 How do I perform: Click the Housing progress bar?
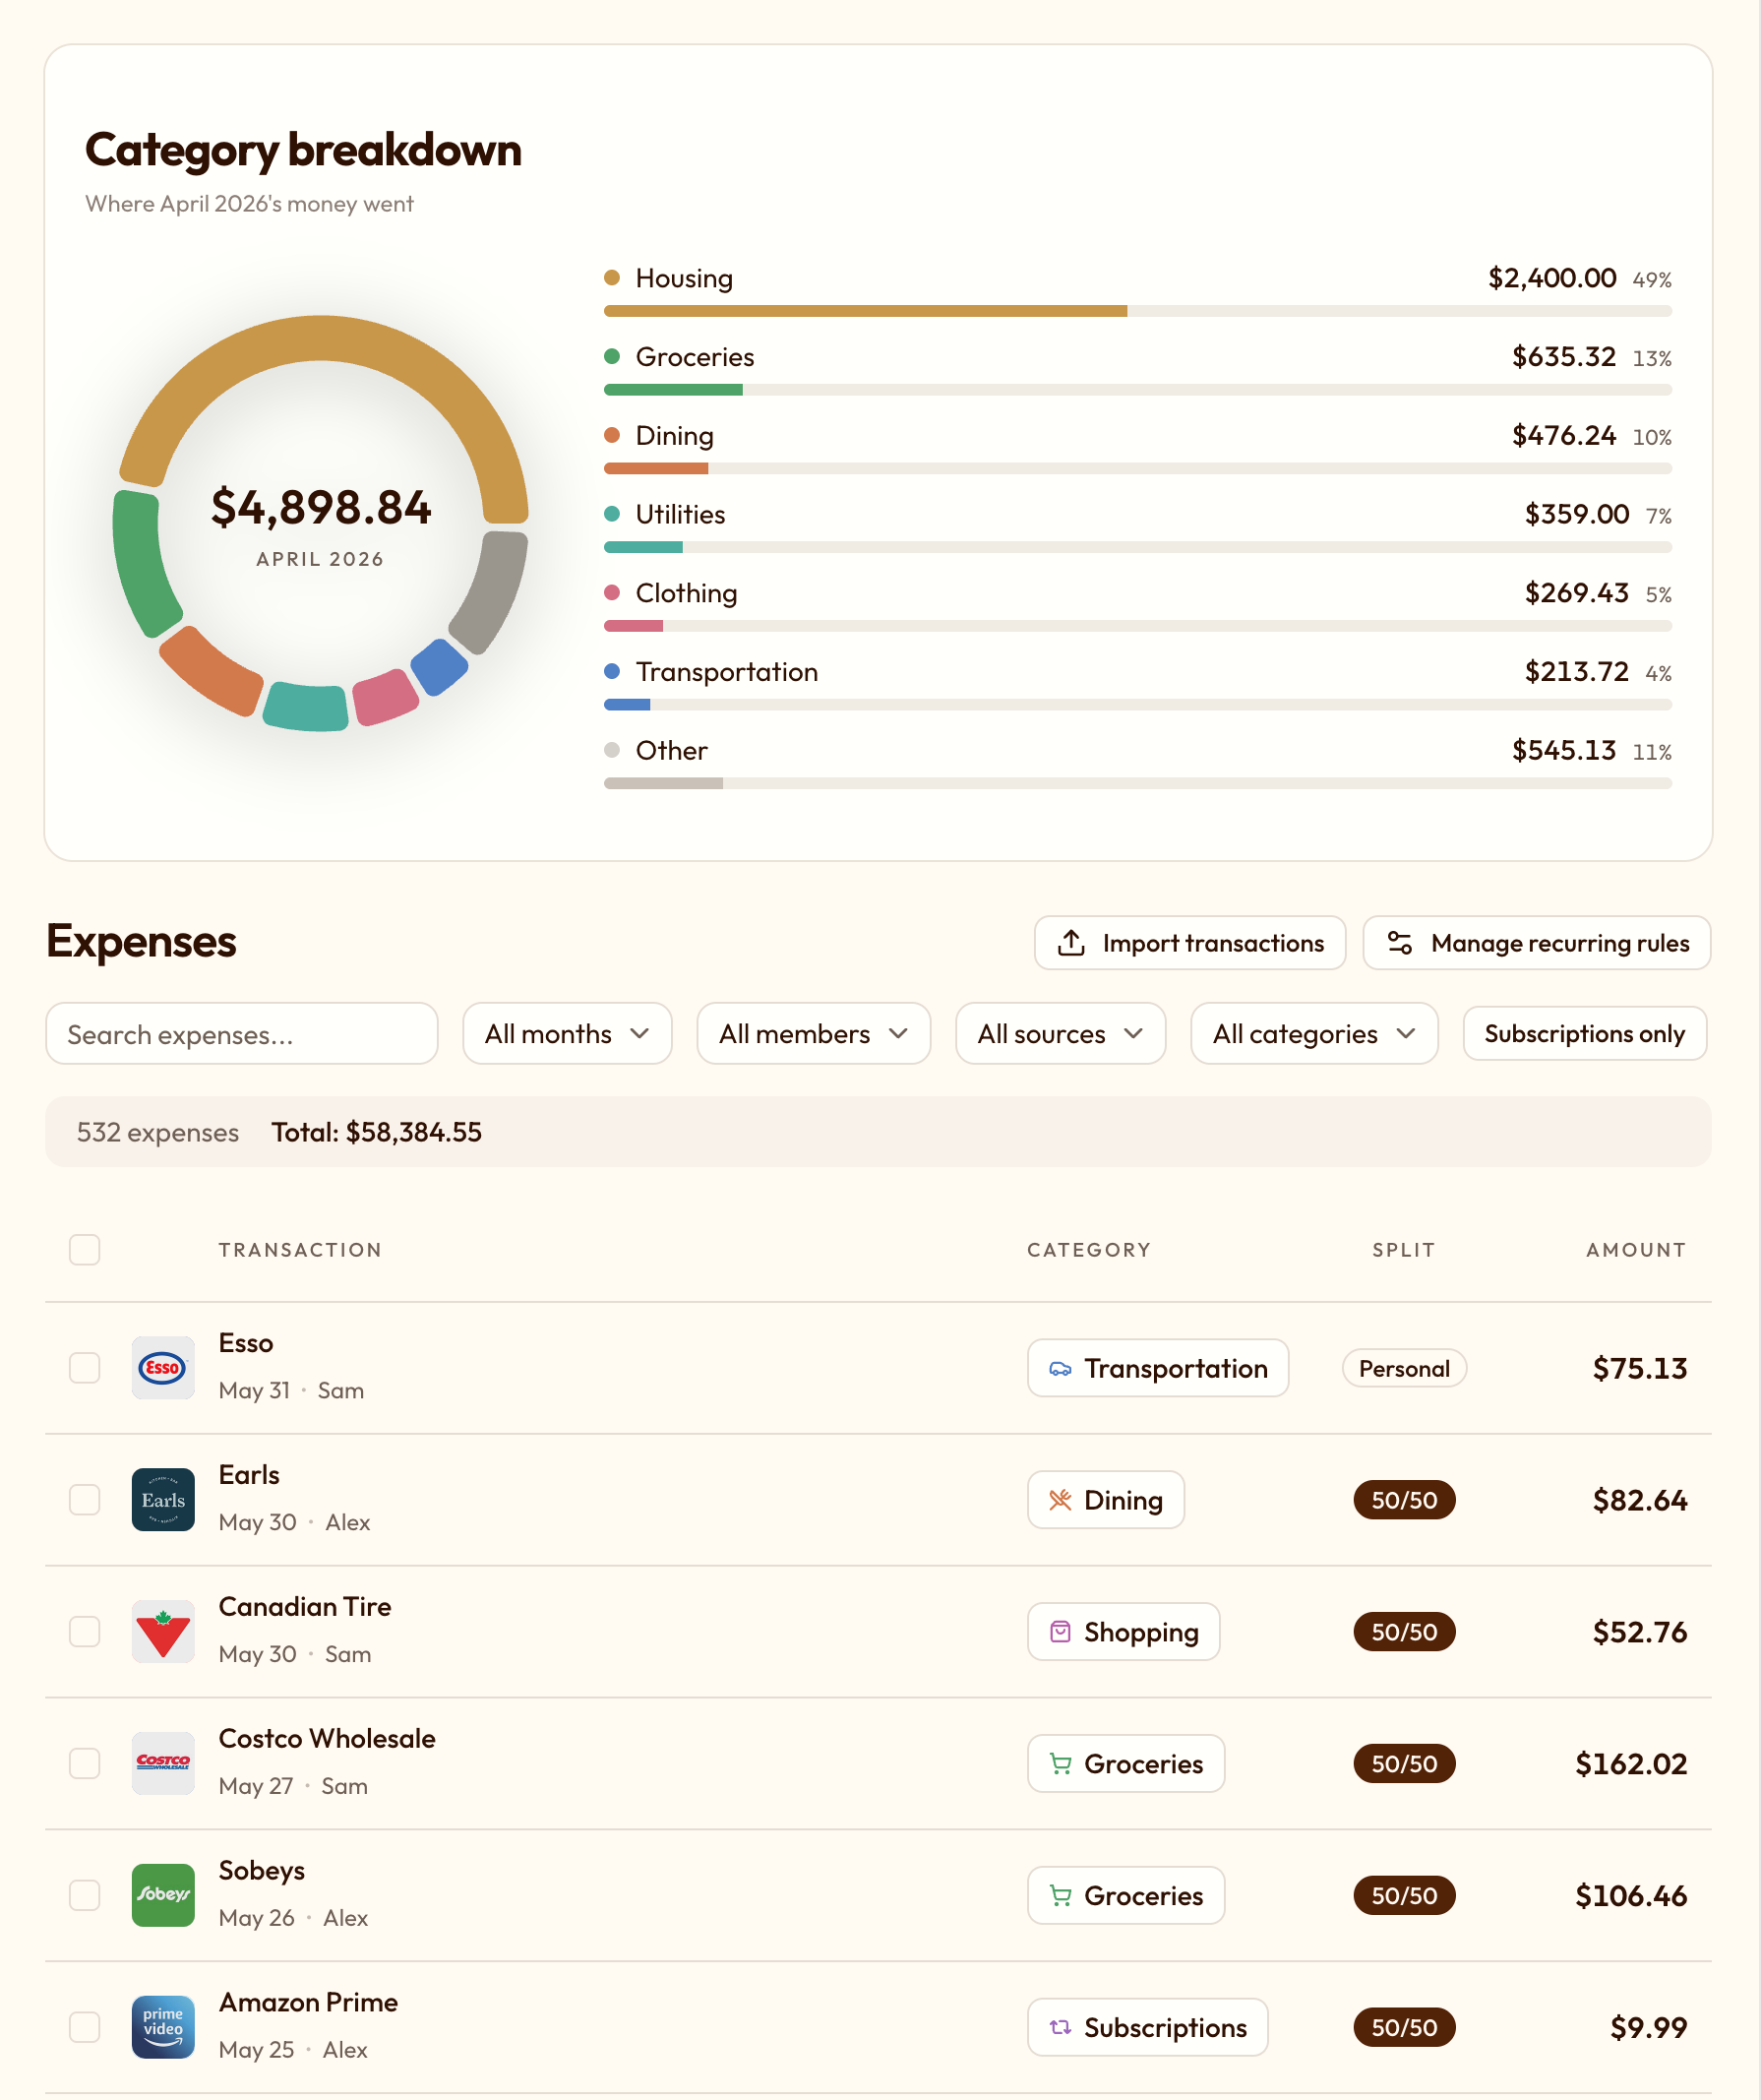point(1138,311)
